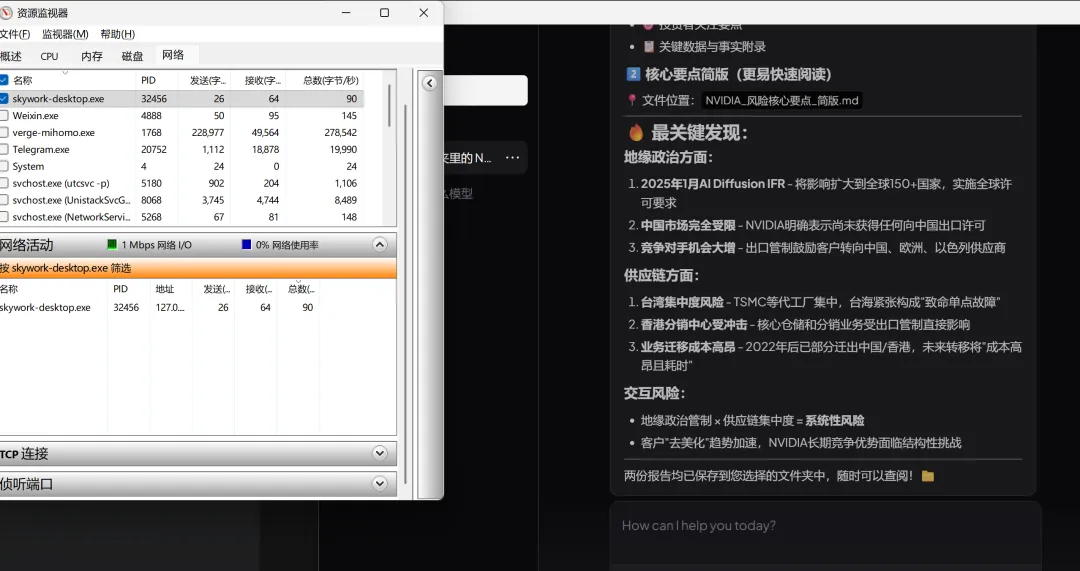
Task: Click the pushpin icon beside 文件位置
Action: pos(631,101)
